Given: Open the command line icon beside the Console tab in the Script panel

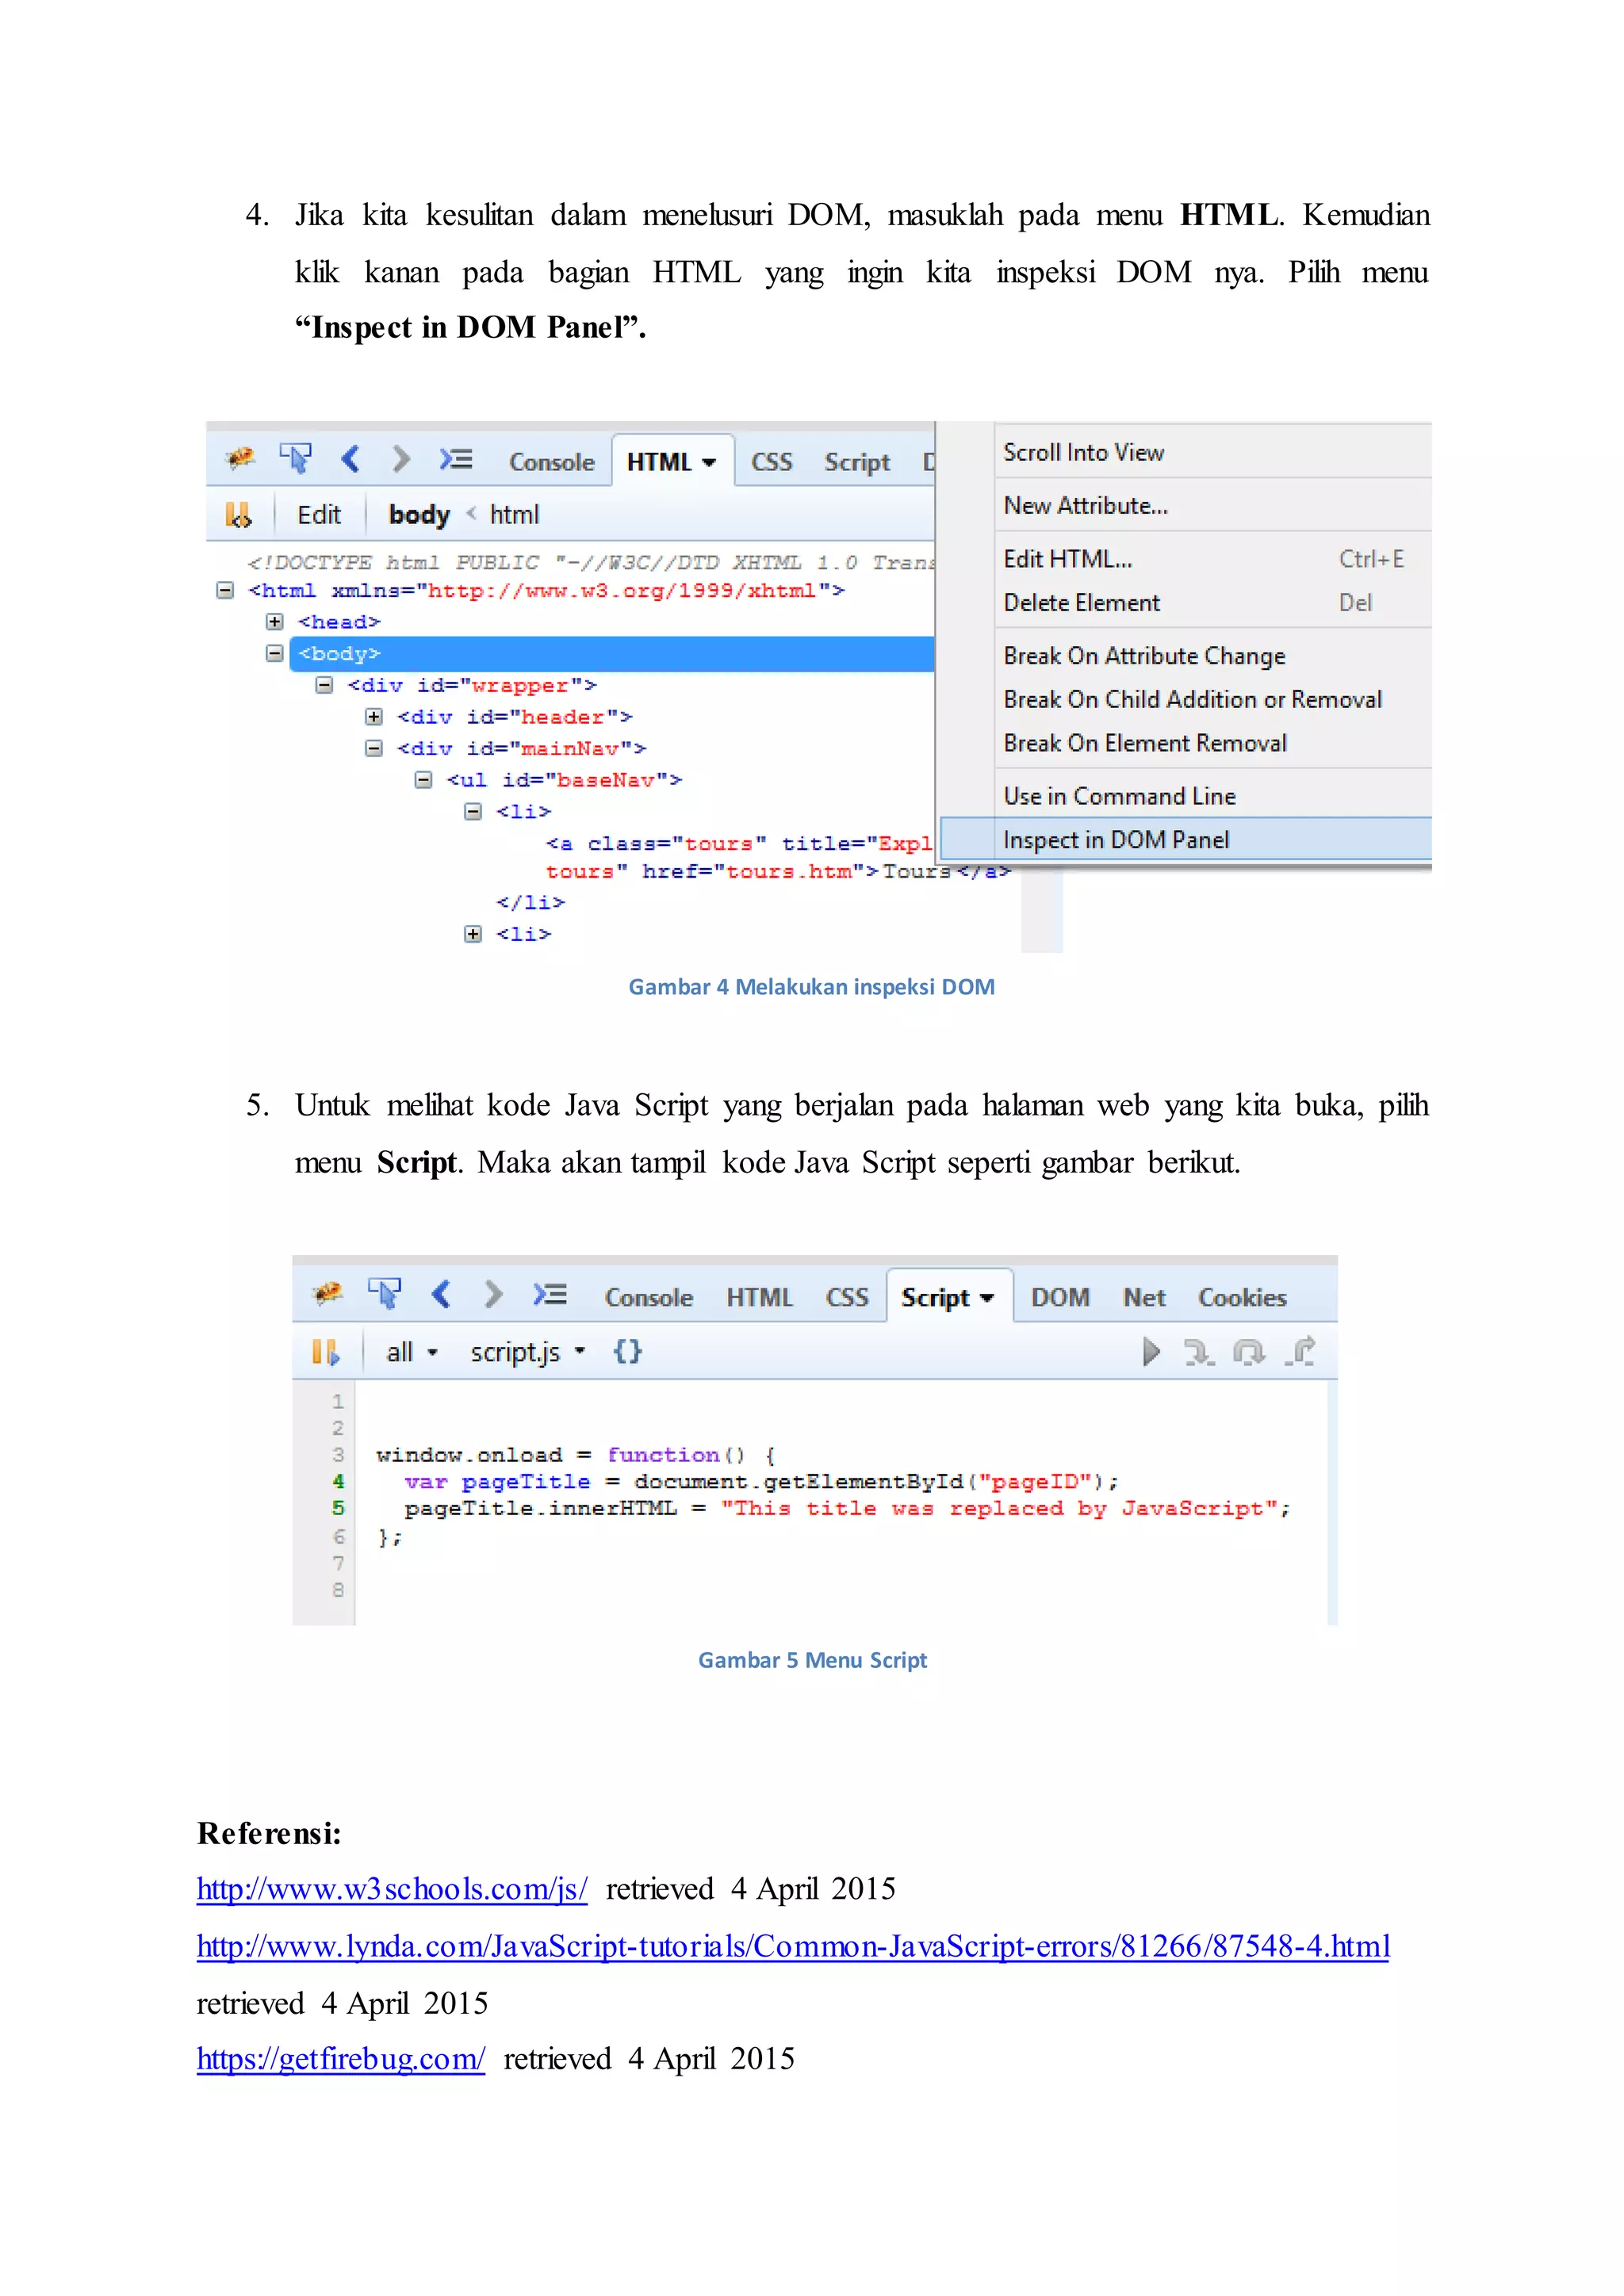Looking at the screenshot, I should pyautogui.click(x=550, y=1295).
